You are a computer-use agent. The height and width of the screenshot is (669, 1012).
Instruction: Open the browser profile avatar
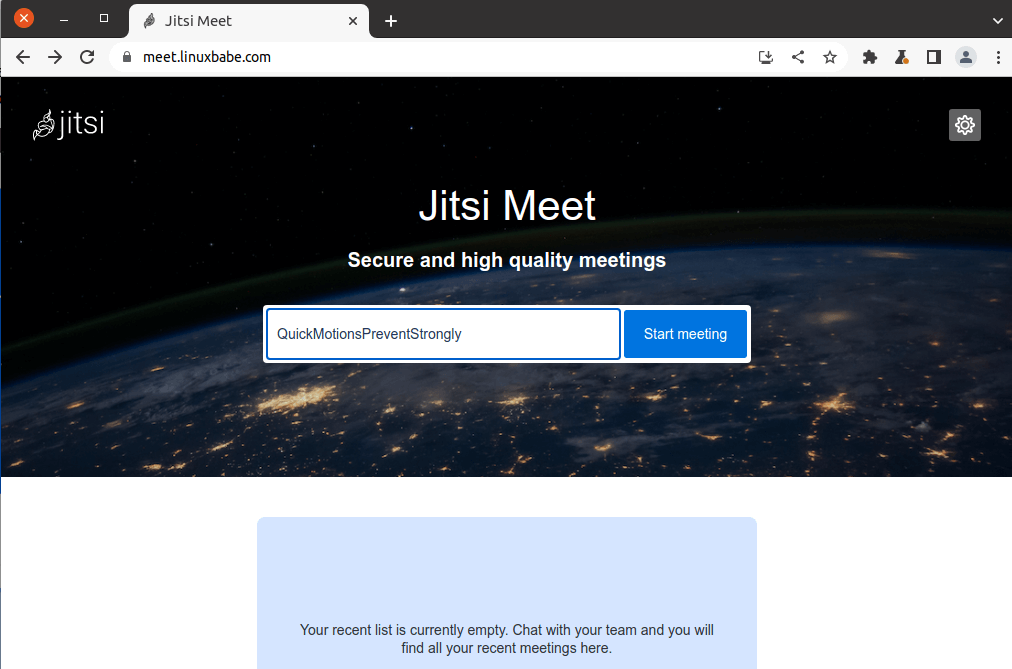965,57
